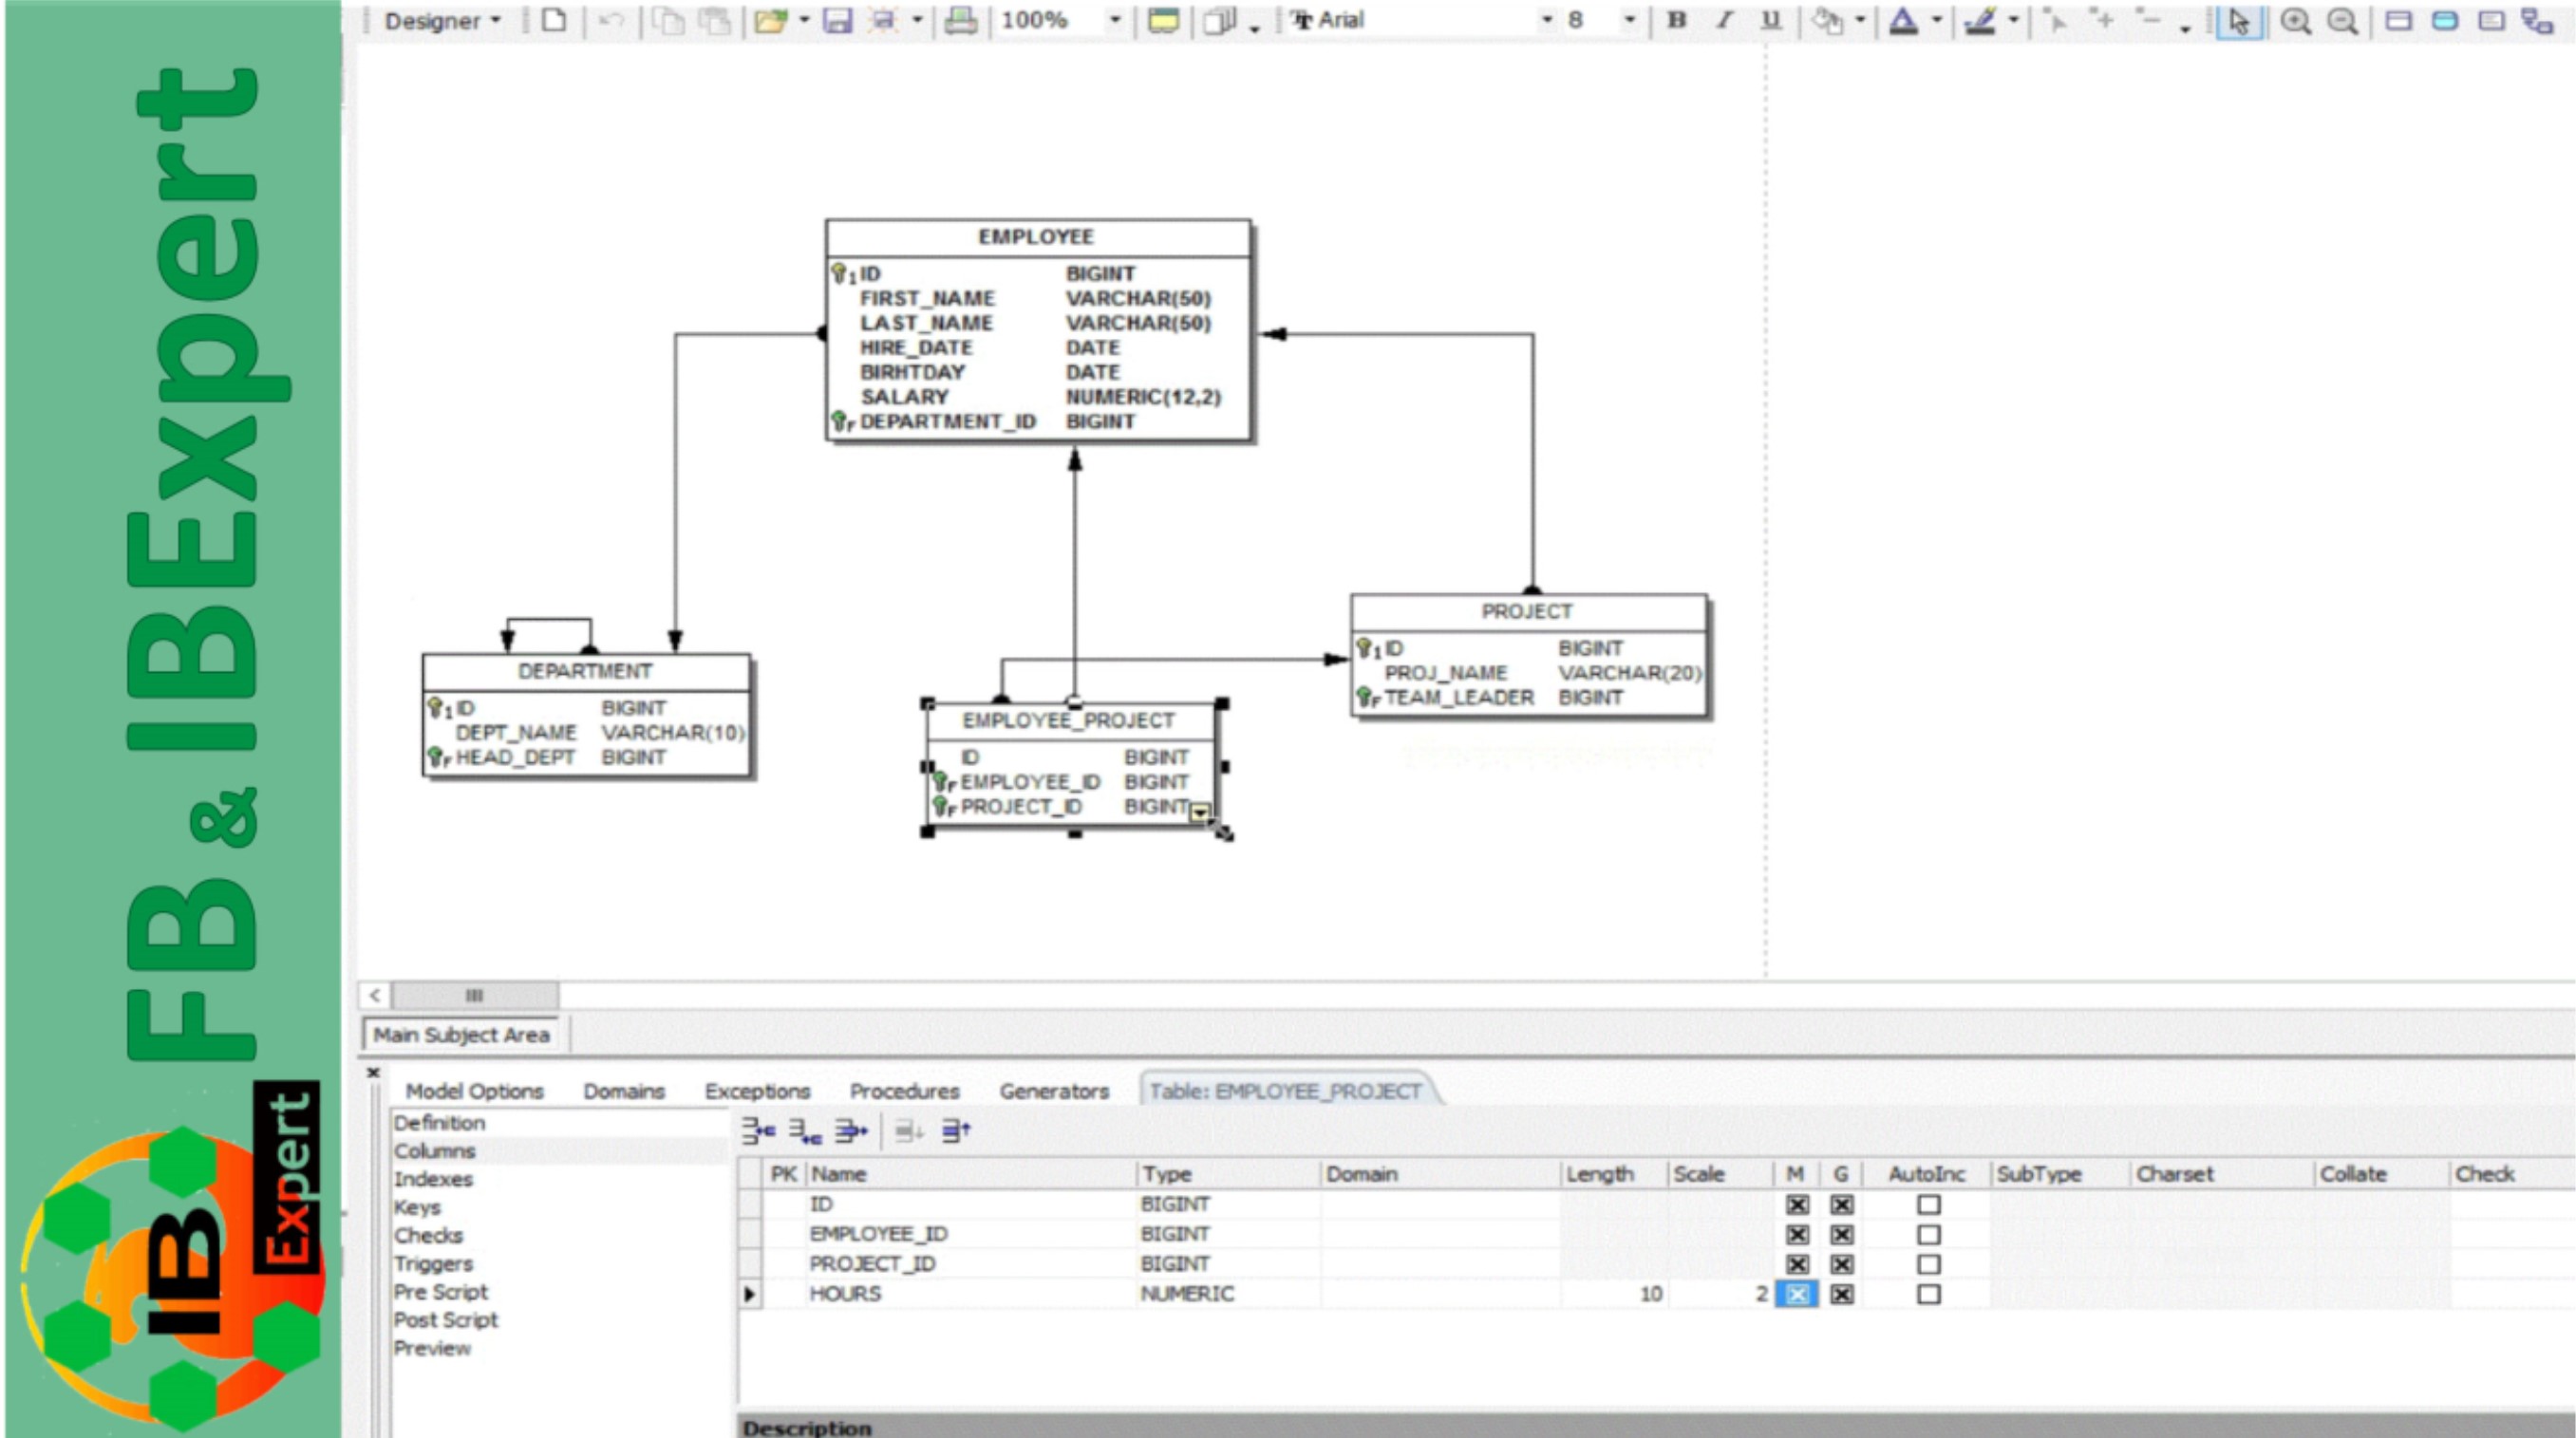Click the Zoom out magnifier icon

click(x=2342, y=21)
